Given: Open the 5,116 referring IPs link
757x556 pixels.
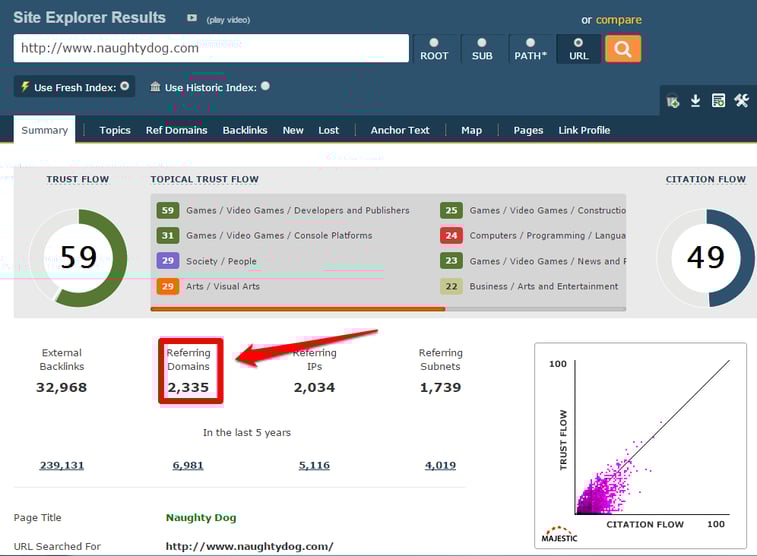Looking at the screenshot, I should [314, 465].
